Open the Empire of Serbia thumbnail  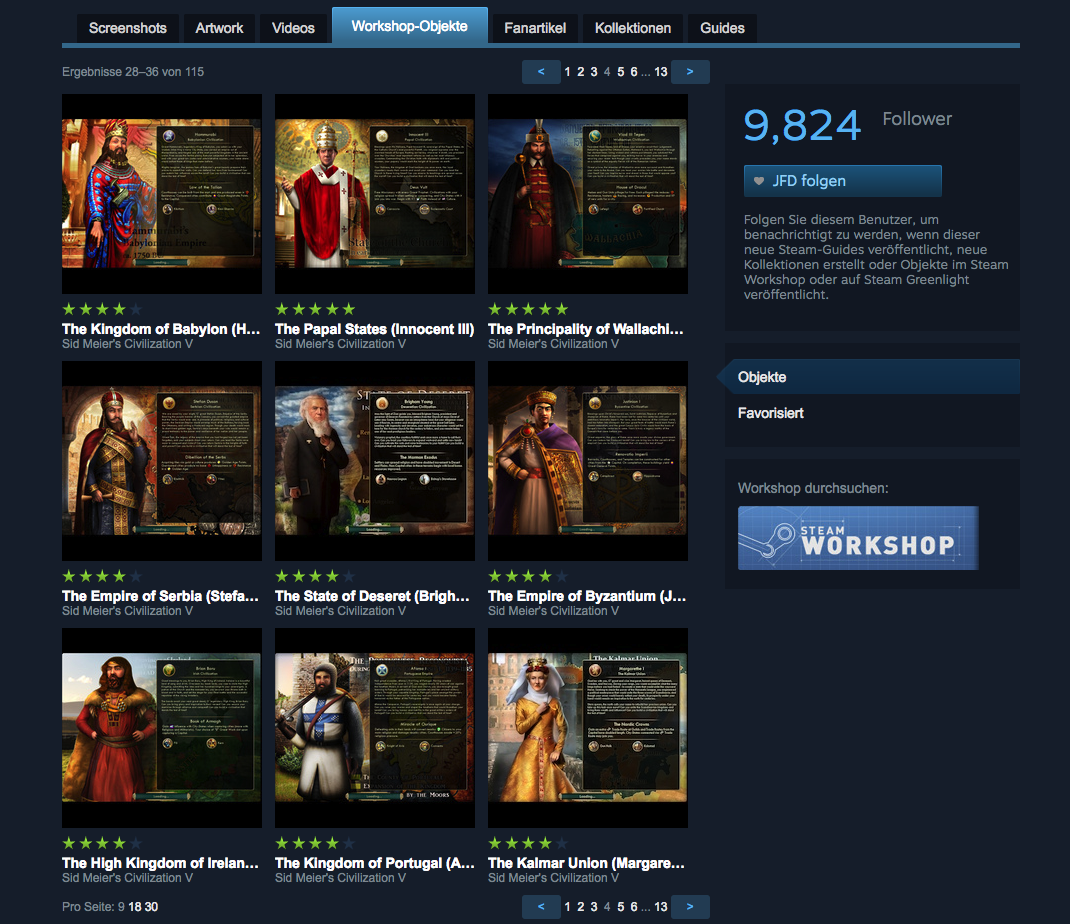pos(162,461)
